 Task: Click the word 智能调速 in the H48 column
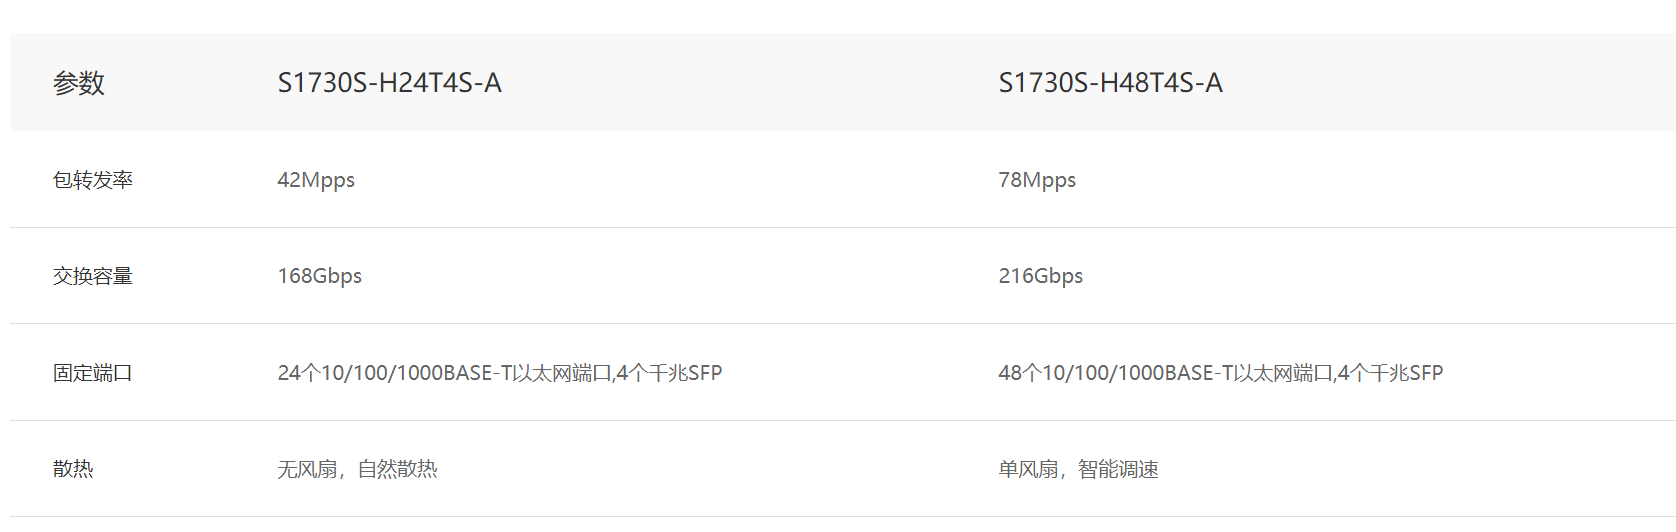click(1119, 469)
